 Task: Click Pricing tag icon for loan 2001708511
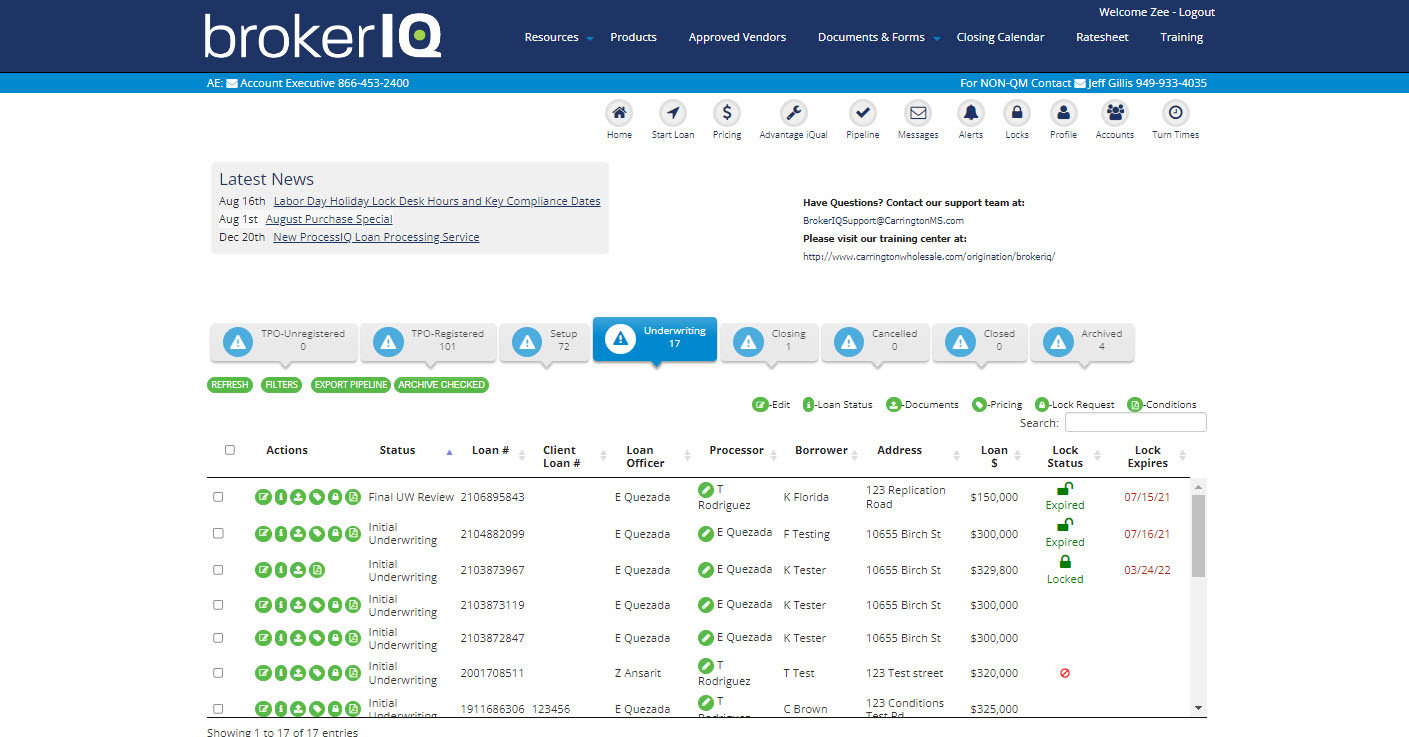(317, 673)
